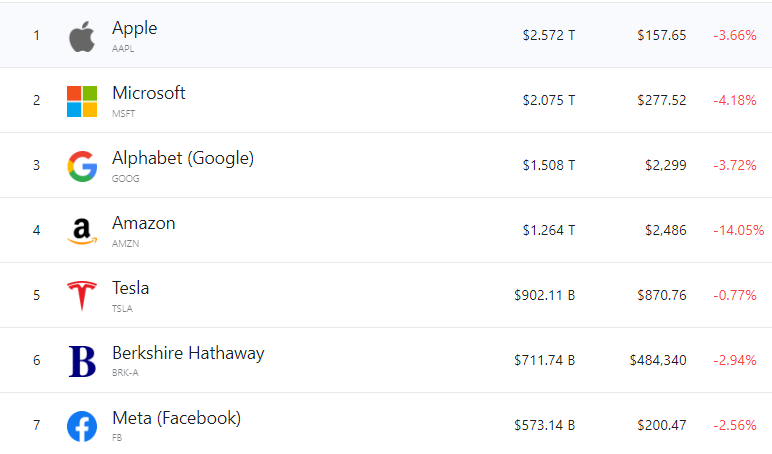Click Microsoft's $277.52 share price

661,101
